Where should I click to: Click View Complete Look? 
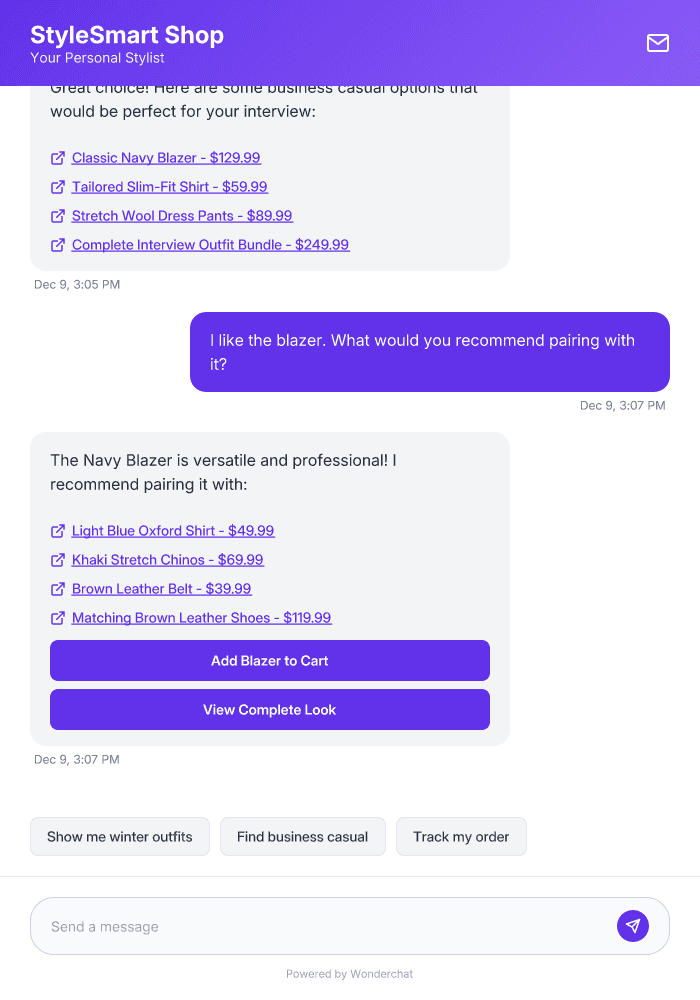pos(269,709)
